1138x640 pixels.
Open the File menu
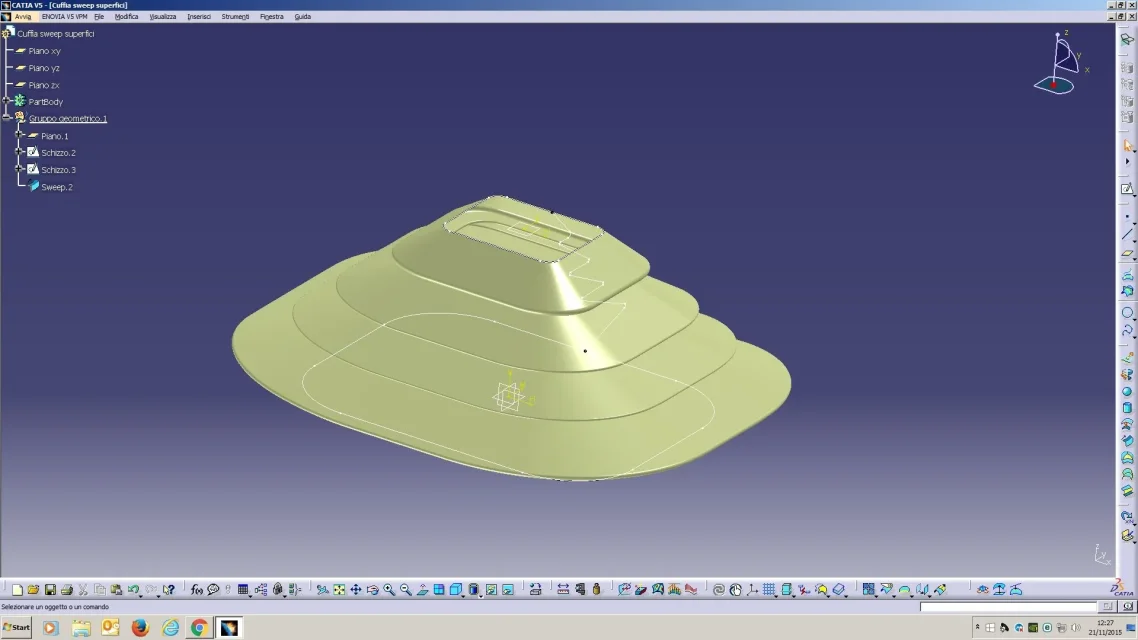[99, 17]
